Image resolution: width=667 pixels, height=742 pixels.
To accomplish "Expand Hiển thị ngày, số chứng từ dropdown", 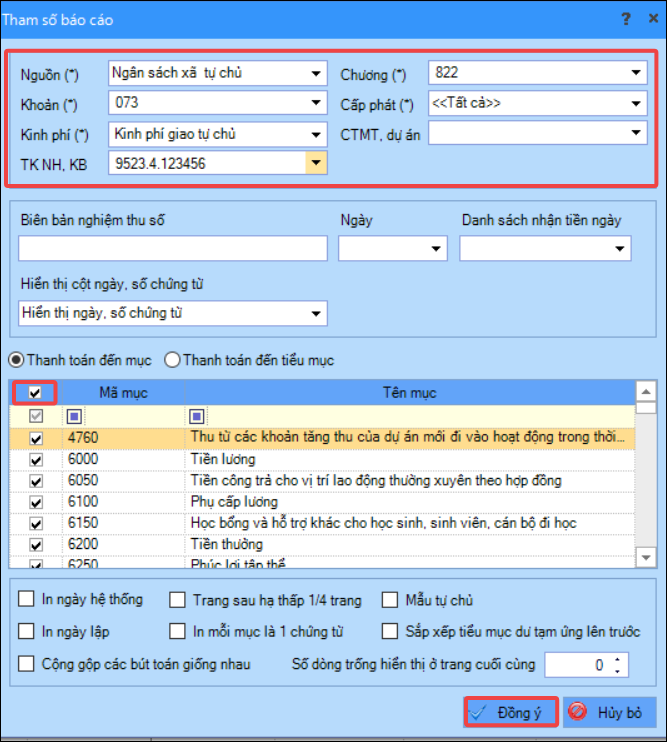I will 316,313.
